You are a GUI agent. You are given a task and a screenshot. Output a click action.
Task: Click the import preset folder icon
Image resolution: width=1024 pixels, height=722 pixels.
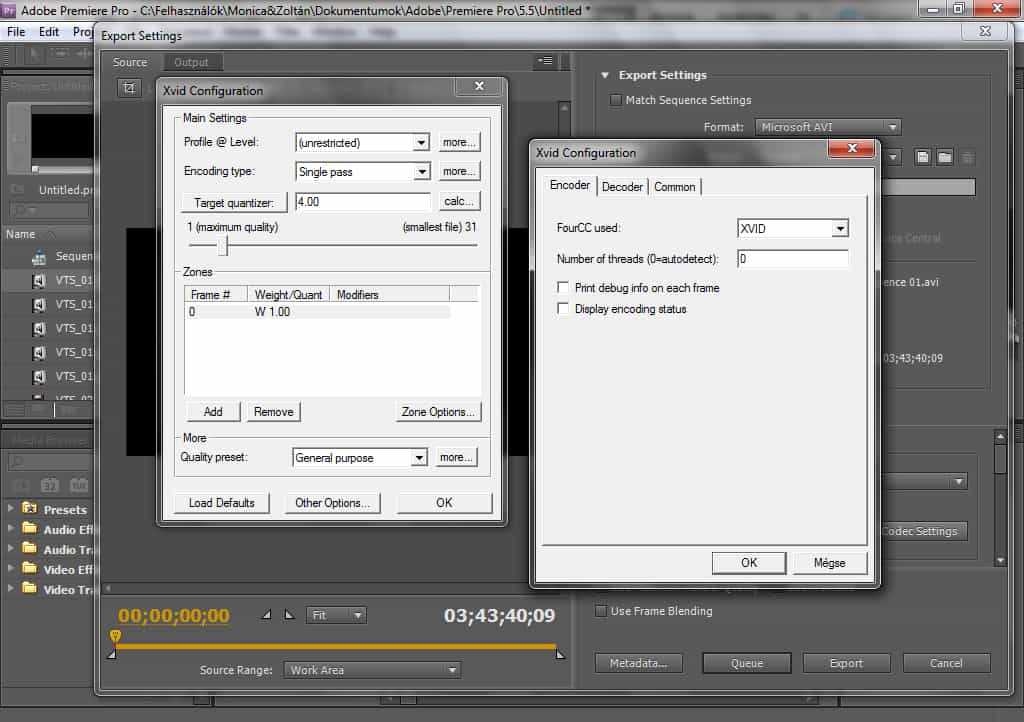[x=944, y=157]
